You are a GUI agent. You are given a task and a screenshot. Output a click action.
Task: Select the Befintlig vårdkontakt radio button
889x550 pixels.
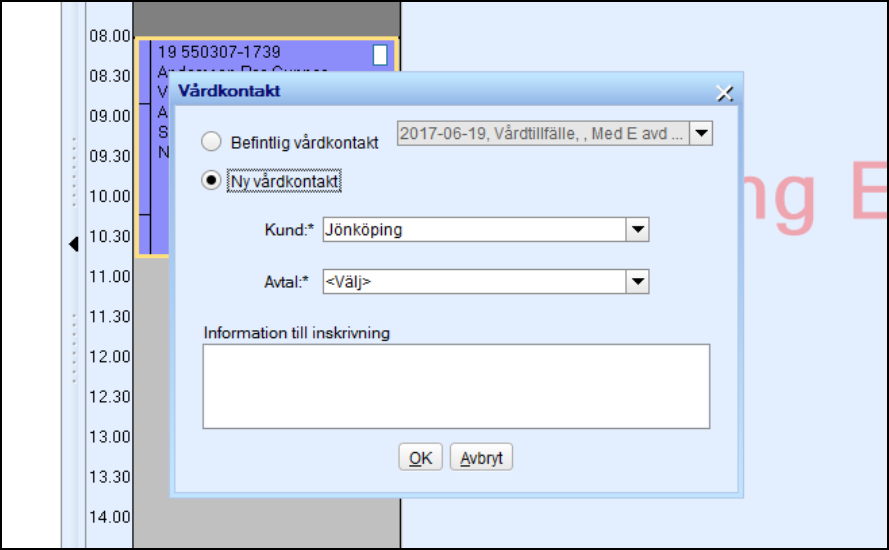coord(211,142)
